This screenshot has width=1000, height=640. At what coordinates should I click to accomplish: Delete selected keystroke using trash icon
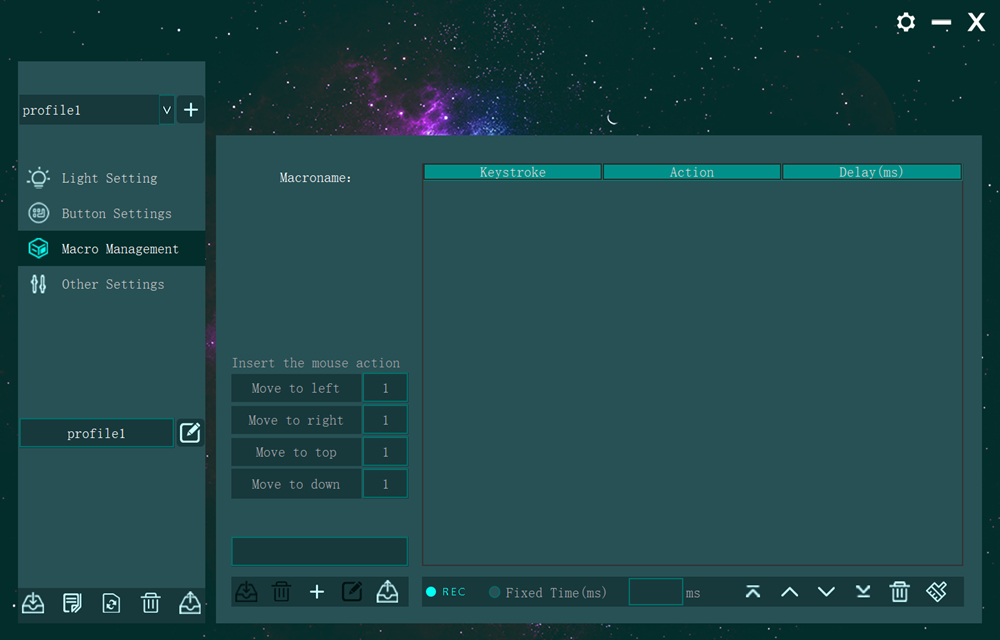pyautogui.click(x=899, y=592)
